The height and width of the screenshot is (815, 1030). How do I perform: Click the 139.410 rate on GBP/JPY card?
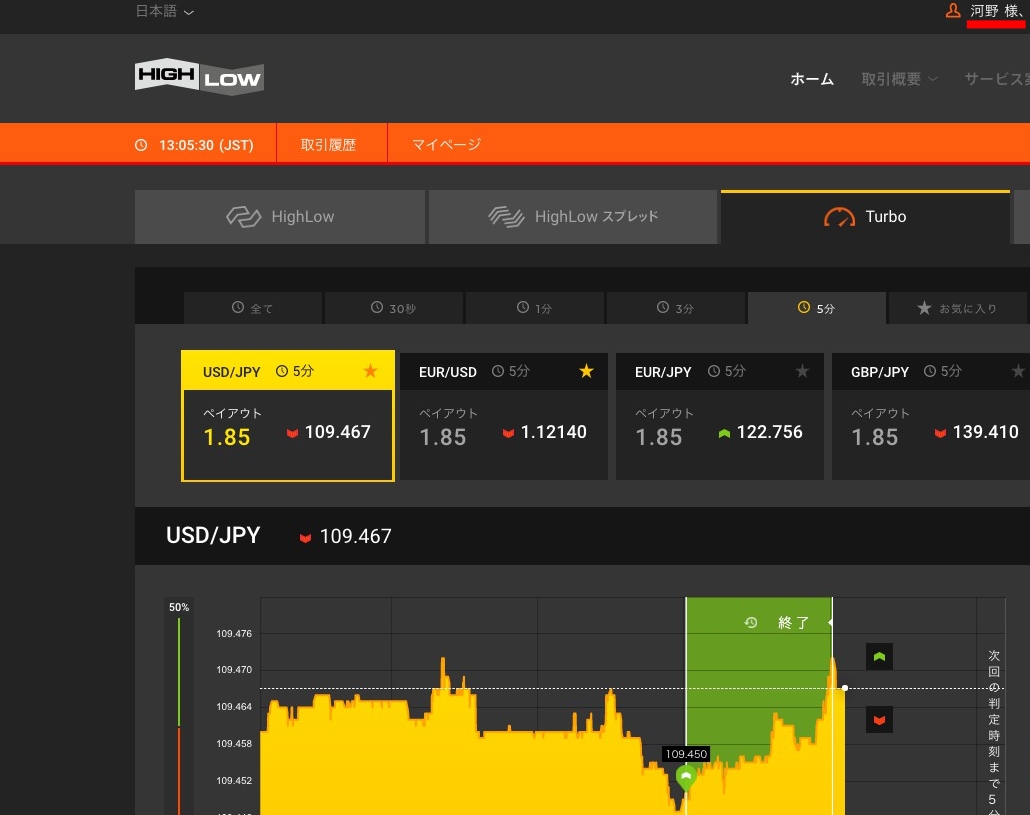(x=985, y=432)
